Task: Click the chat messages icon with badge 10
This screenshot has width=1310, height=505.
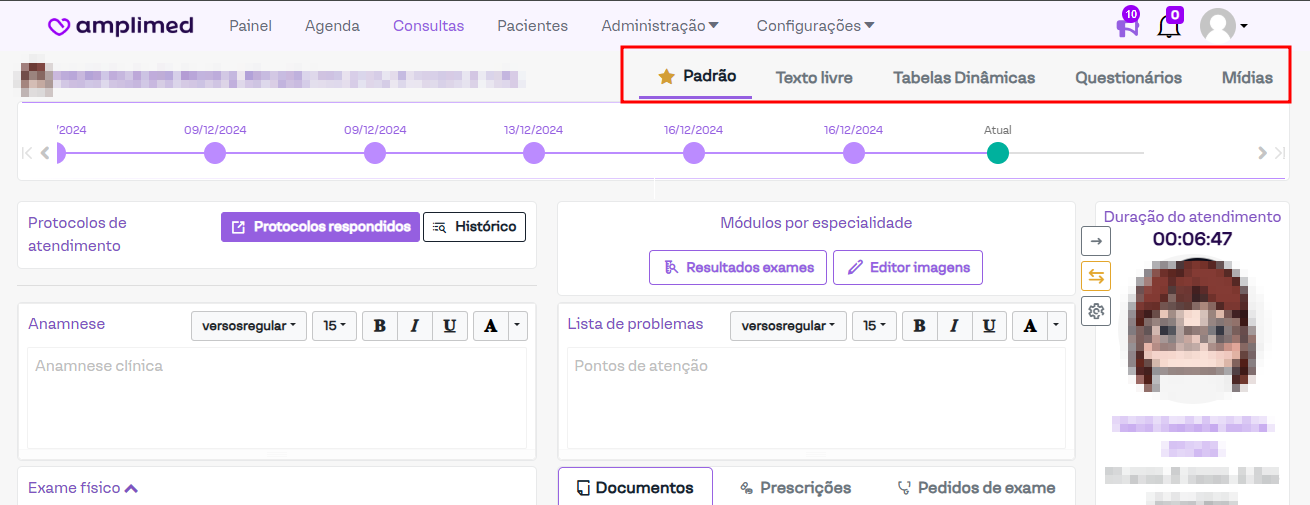Action: (1127, 27)
